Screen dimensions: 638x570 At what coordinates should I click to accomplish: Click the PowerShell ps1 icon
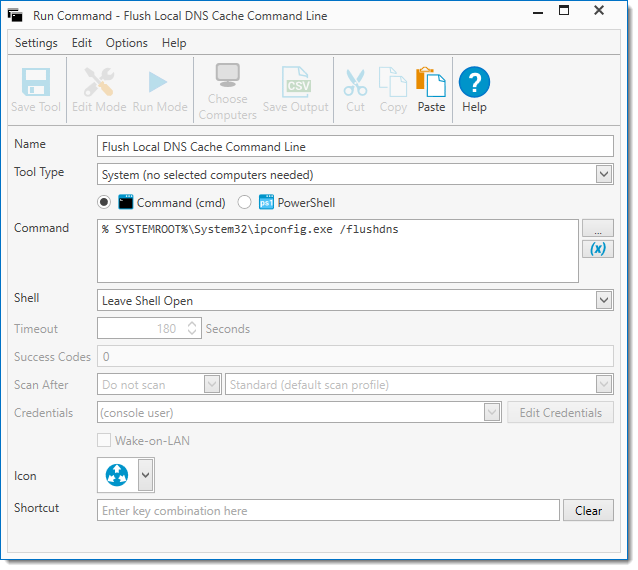[266, 202]
